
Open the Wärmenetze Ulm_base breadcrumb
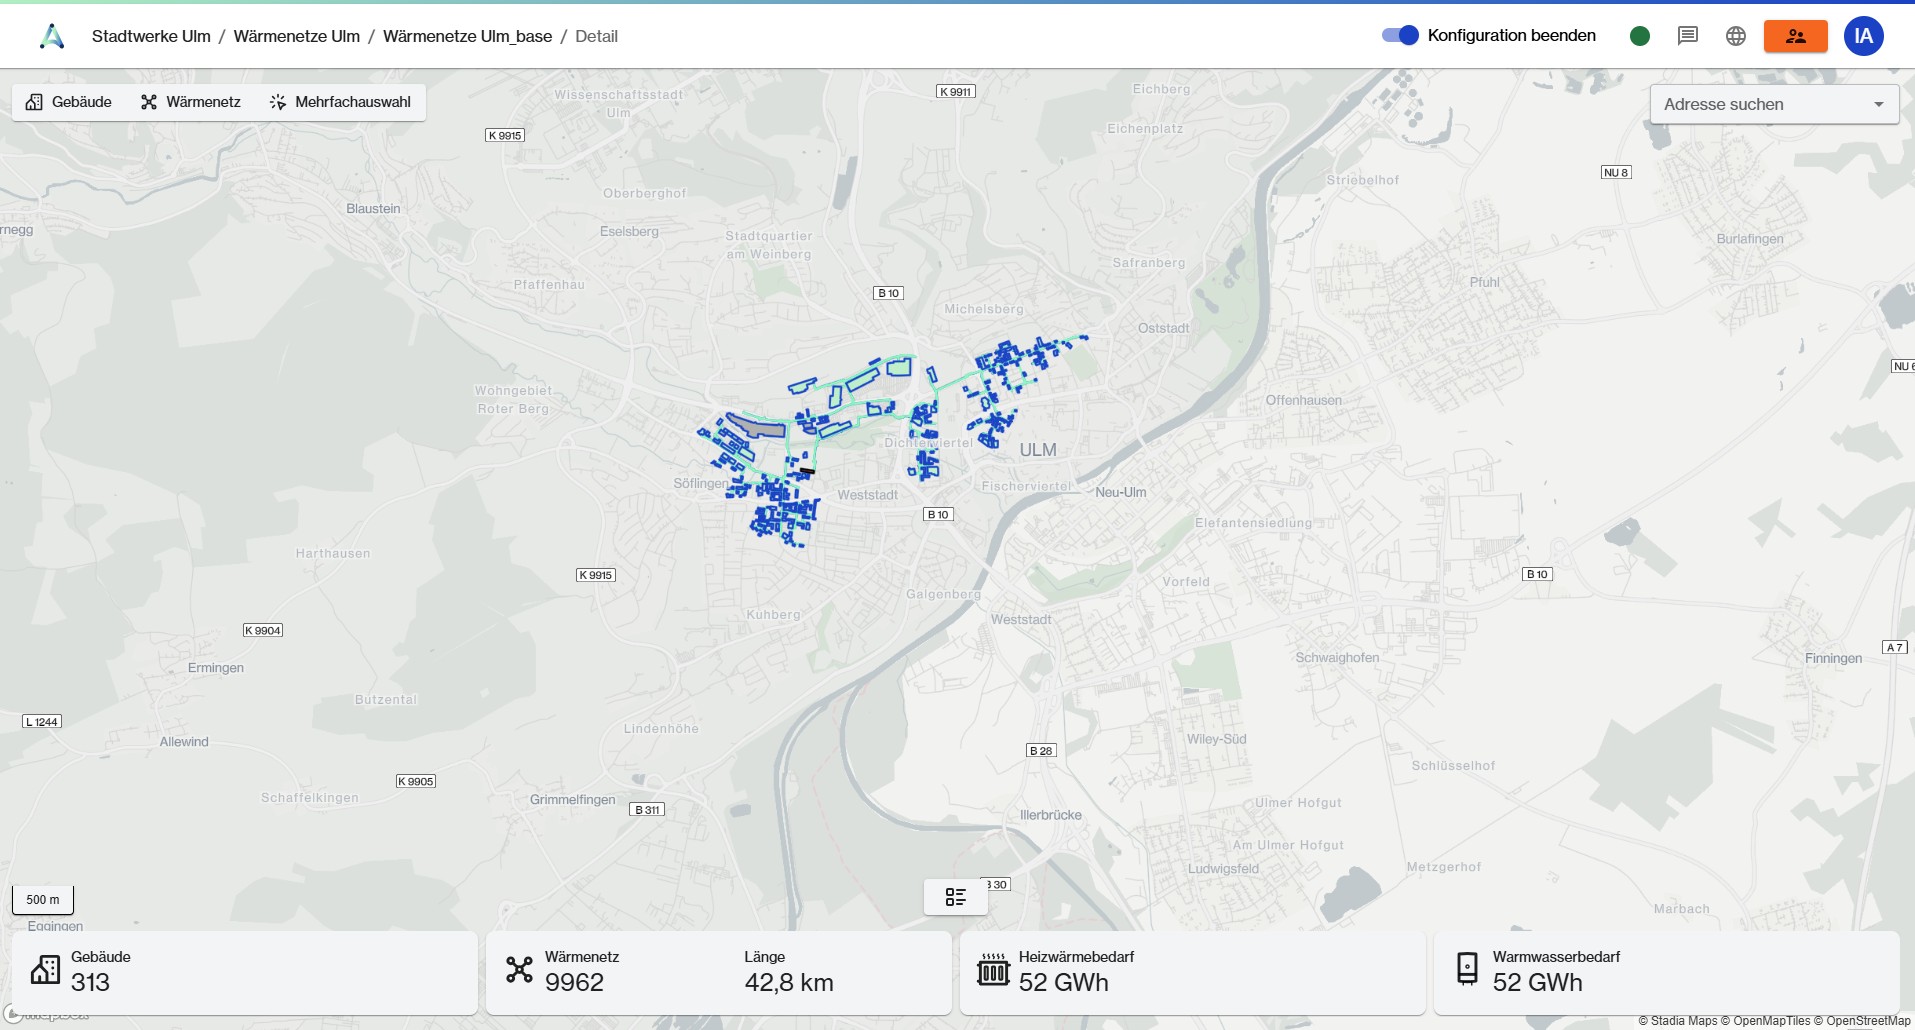click(467, 36)
